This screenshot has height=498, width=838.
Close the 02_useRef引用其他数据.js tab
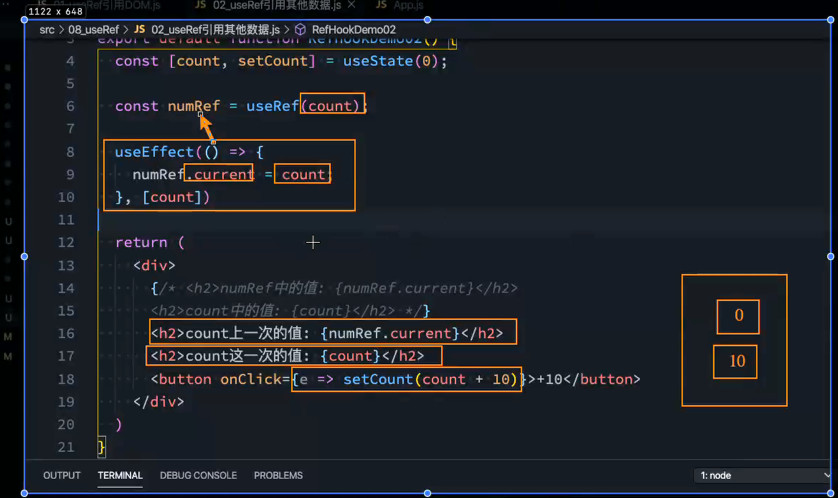click(x=352, y=5)
